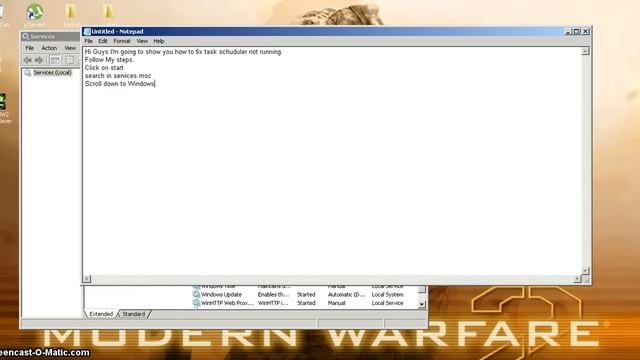The width and height of the screenshot is (640, 360).
Task: Click the line 'Click on start' in Notepad
Action: (104, 68)
